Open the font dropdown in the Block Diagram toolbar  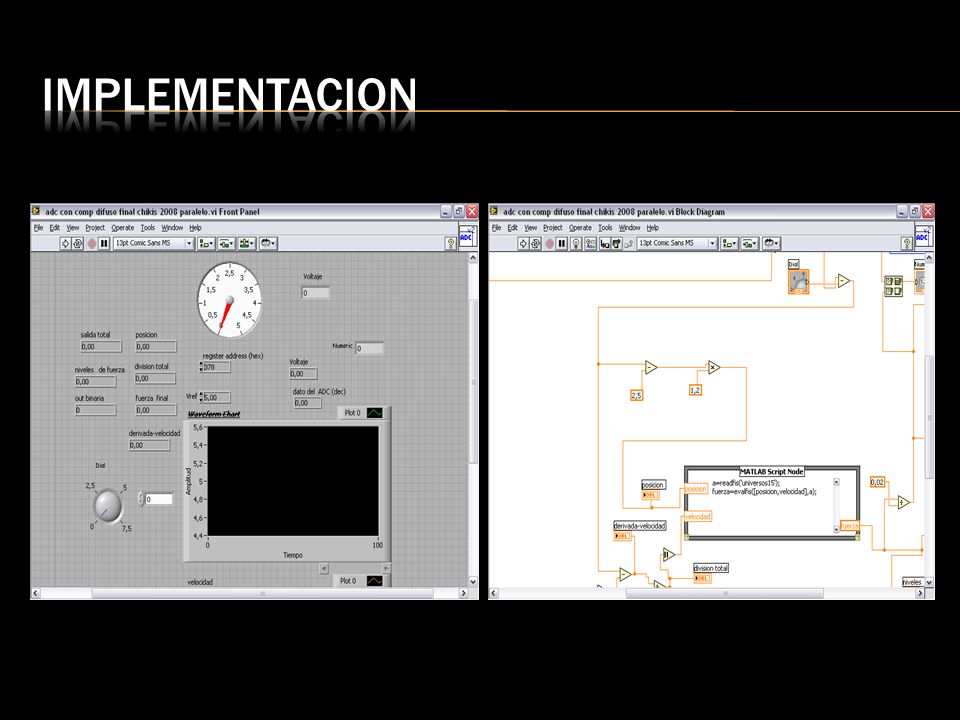tap(677, 244)
